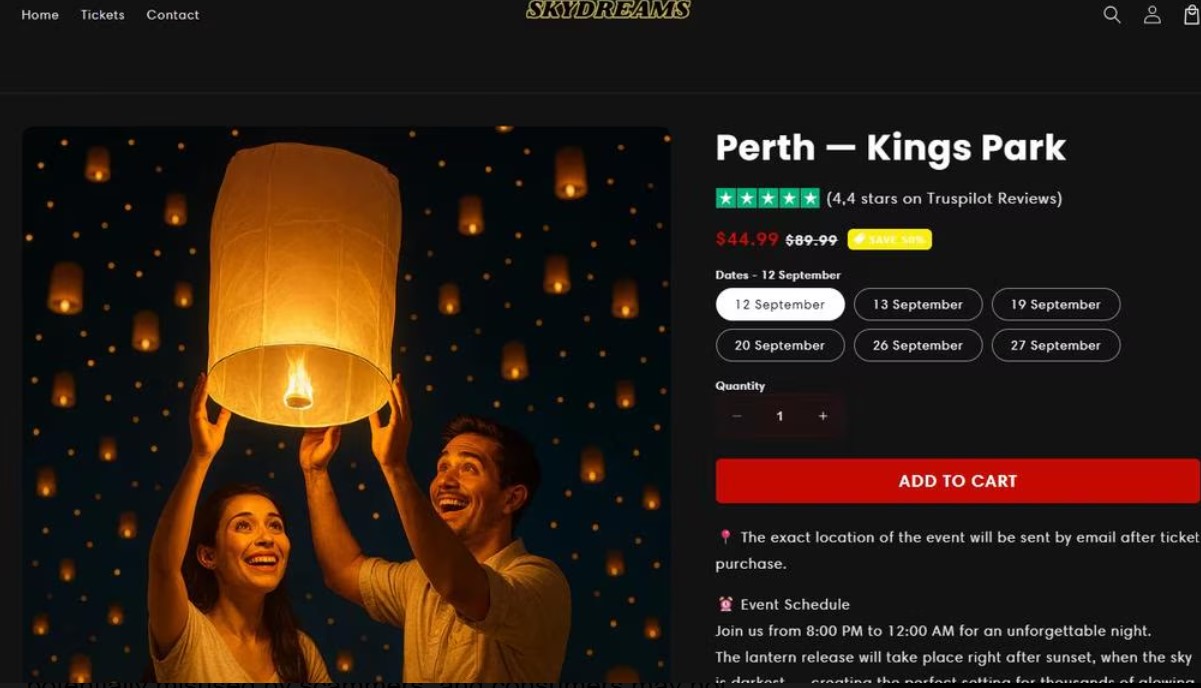1201x688 pixels.
Task: Decrease quantity with the minus button
Action: click(737, 416)
